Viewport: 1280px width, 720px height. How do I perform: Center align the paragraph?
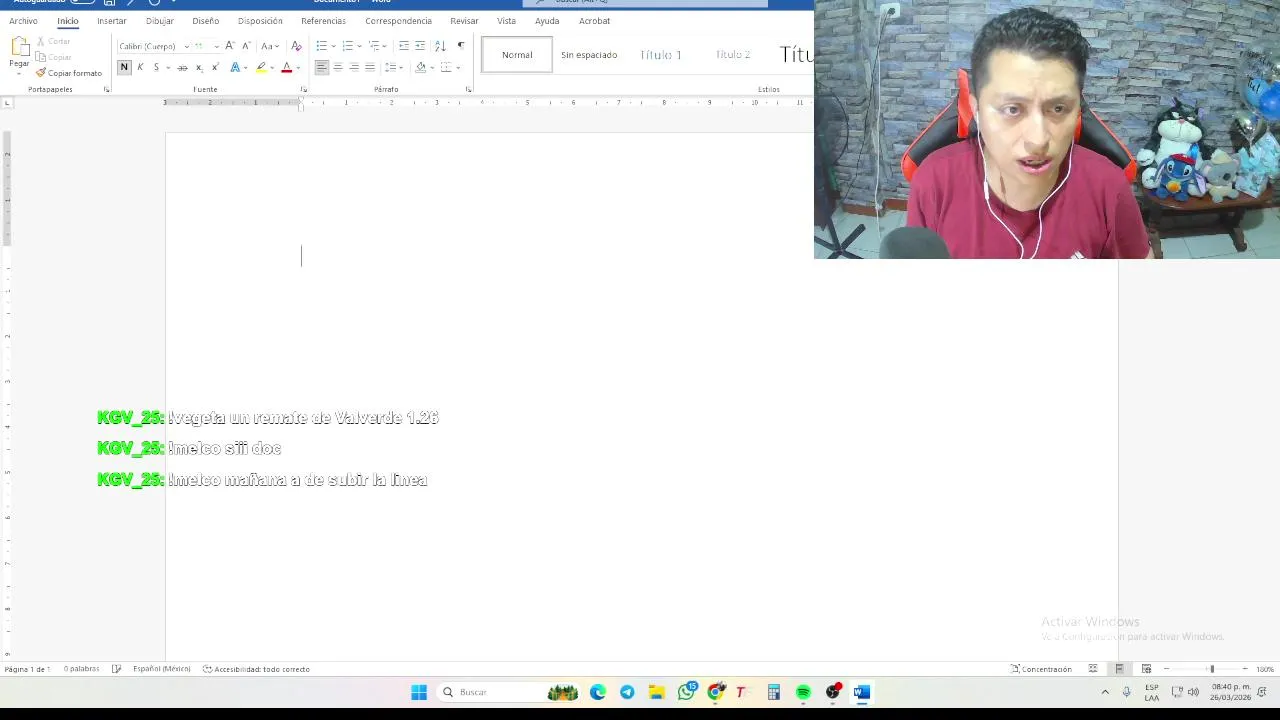coord(338,67)
